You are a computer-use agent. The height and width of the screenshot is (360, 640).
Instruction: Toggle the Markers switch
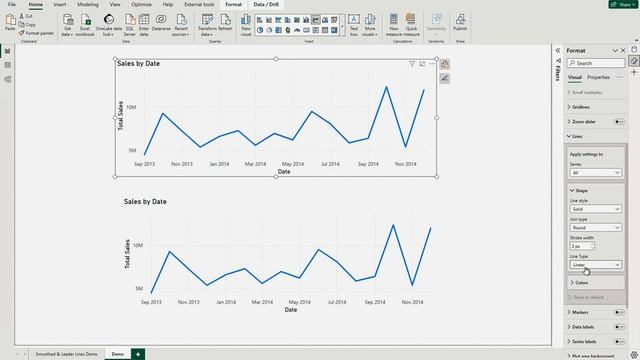pos(619,312)
